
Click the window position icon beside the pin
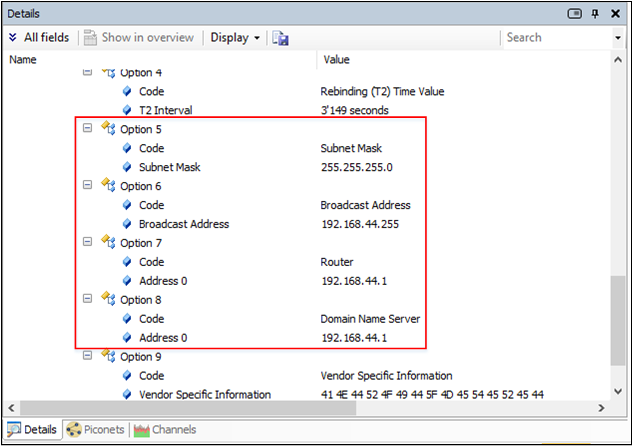pyautogui.click(x=574, y=14)
